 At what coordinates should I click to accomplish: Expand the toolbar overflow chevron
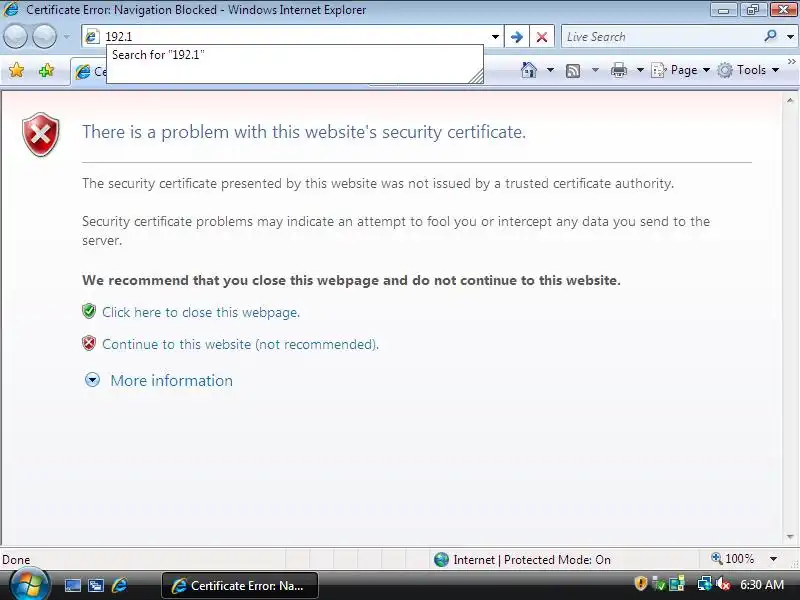tap(791, 61)
